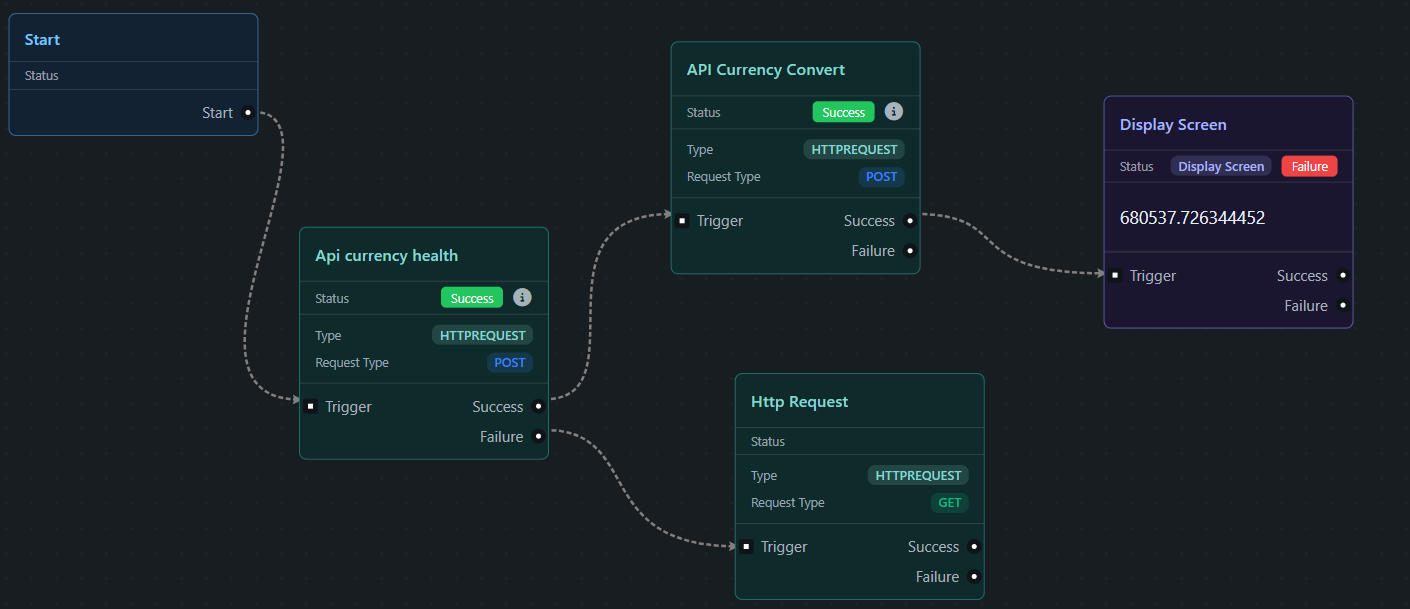Screen dimensions: 1410x609
Task: Click Start output label on Start node
Action: (x=217, y=112)
